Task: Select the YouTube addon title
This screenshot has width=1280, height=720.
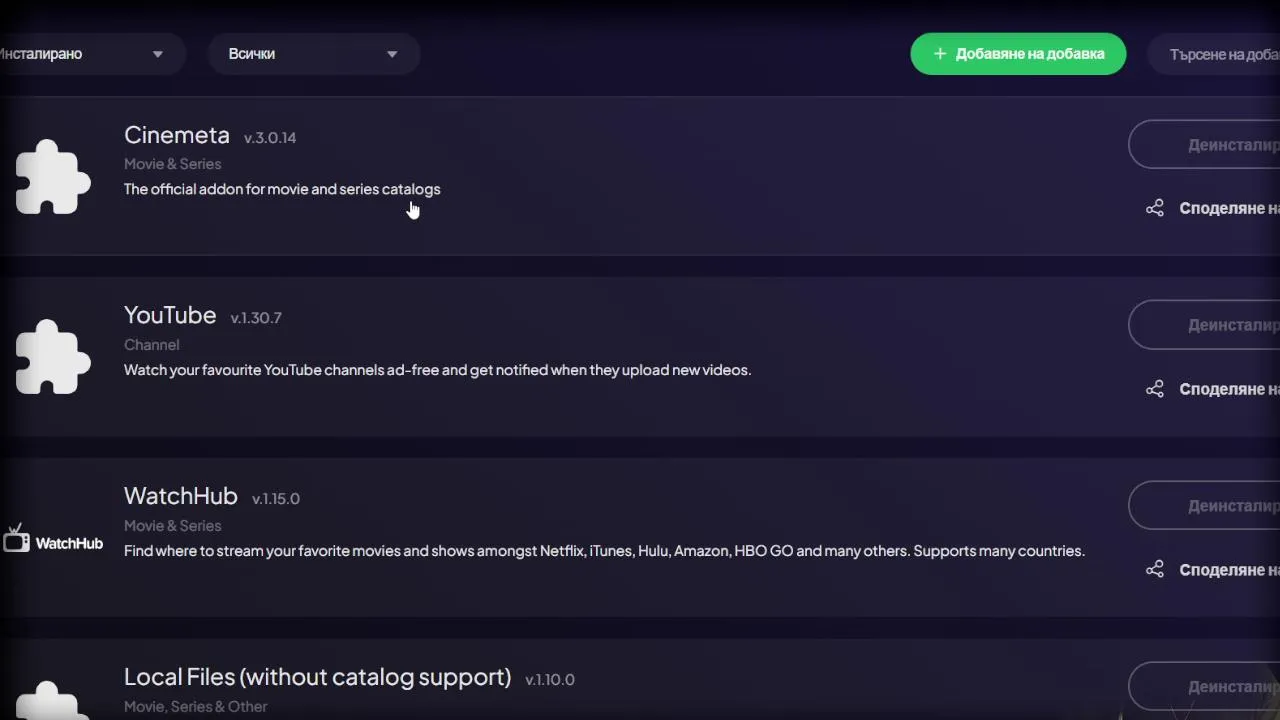Action: point(170,315)
